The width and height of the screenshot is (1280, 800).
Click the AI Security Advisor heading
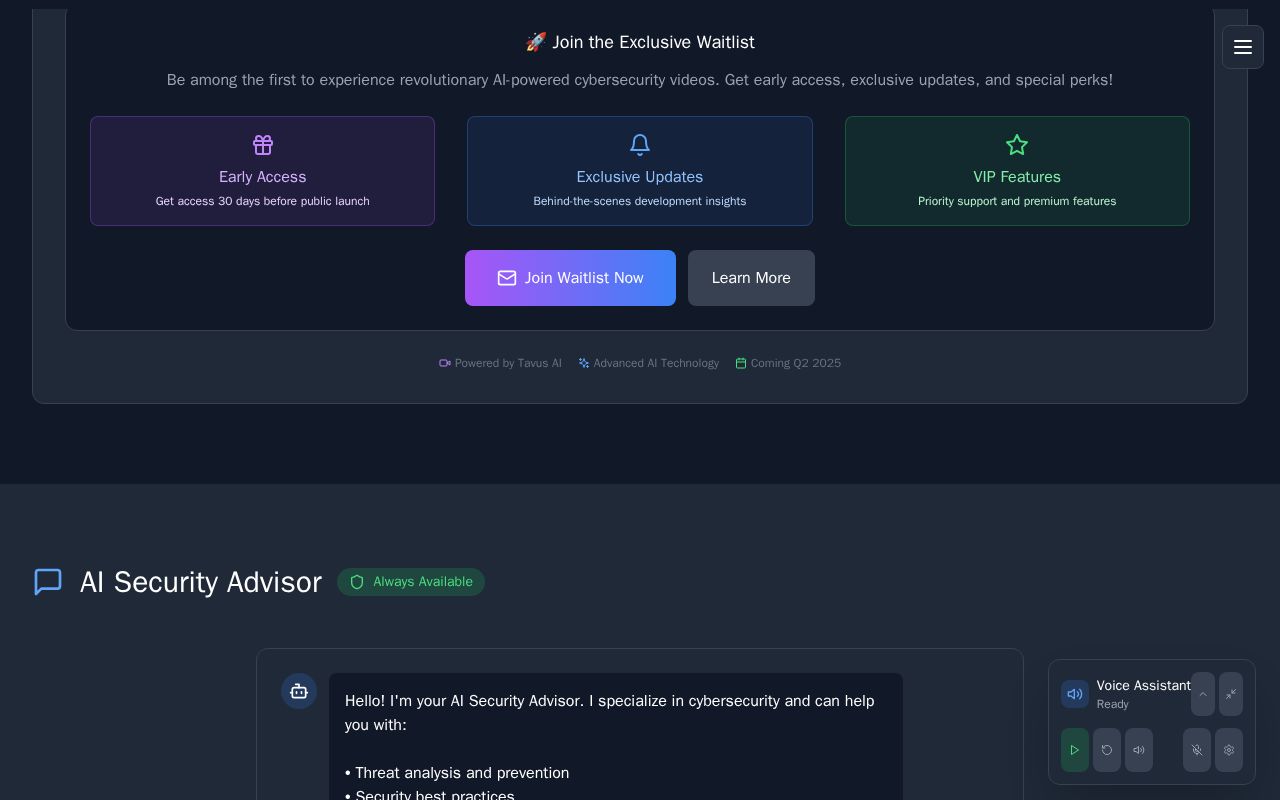(201, 582)
